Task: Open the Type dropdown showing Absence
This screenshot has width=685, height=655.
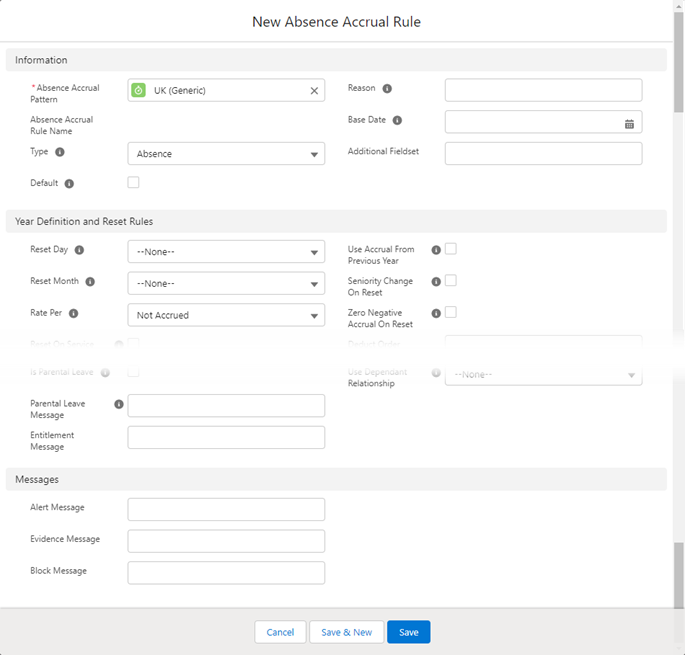Action: tap(226, 154)
